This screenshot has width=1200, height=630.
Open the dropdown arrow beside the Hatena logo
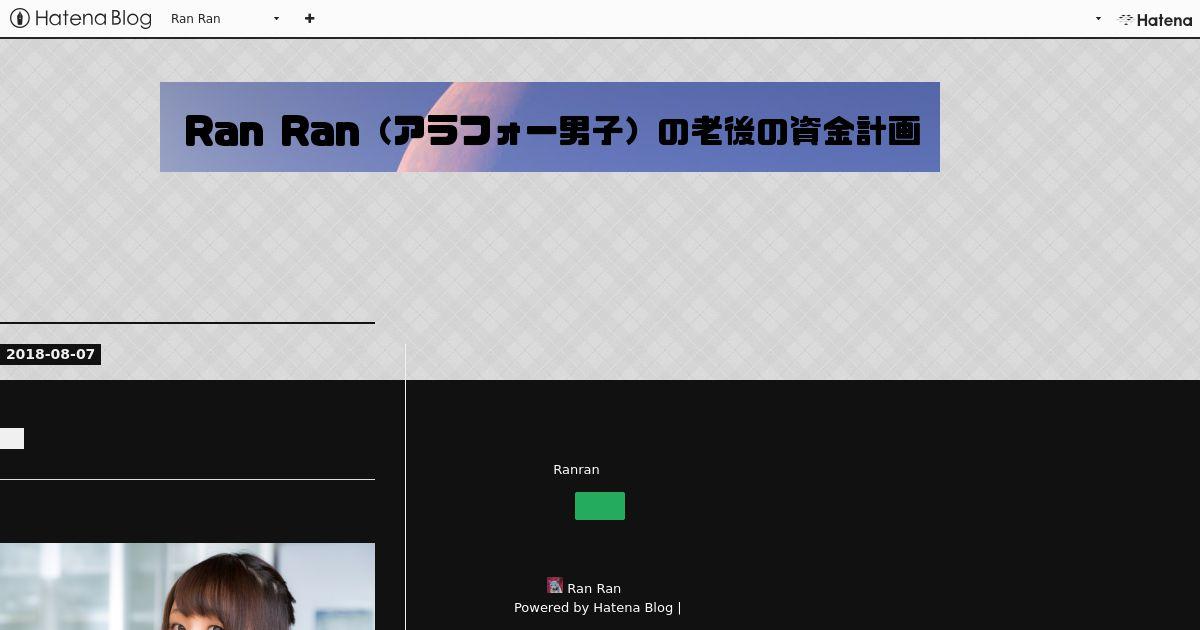(x=1098, y=18)
